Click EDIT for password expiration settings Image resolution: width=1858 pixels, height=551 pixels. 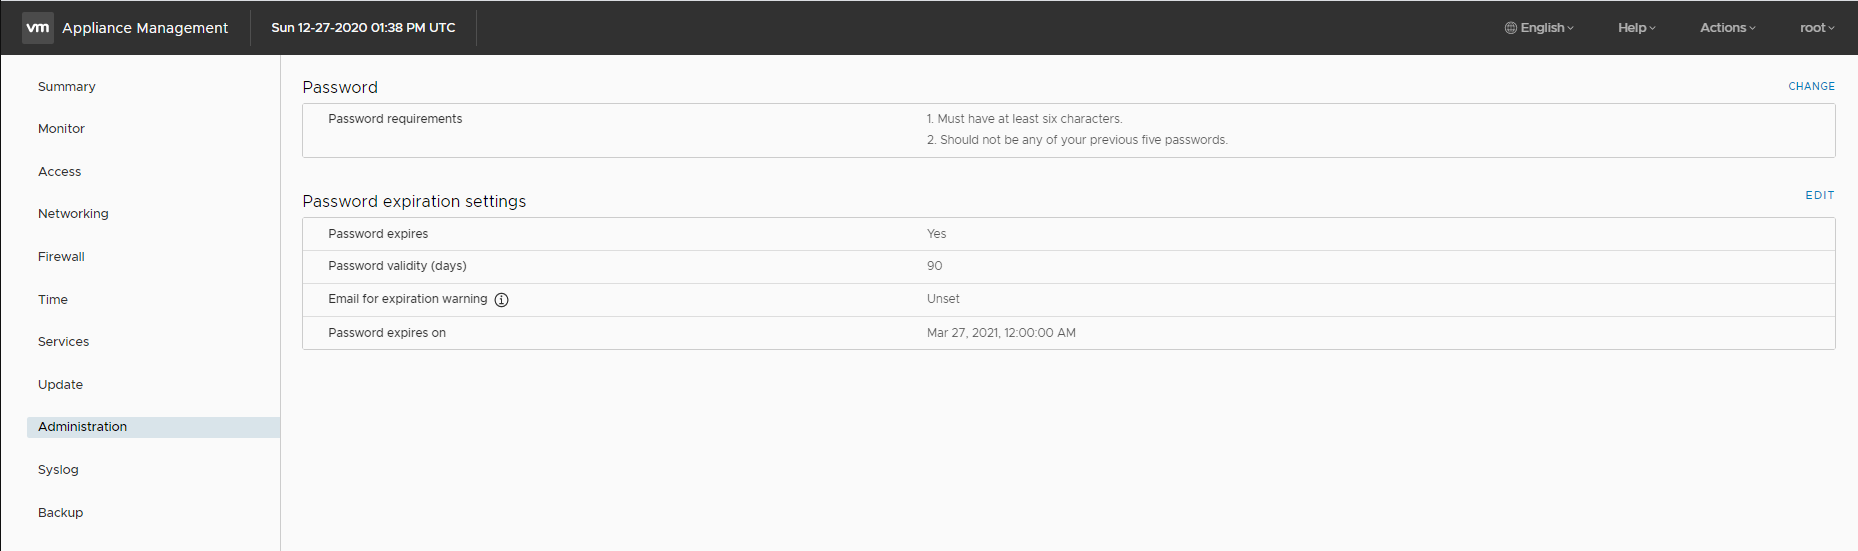1819,196
